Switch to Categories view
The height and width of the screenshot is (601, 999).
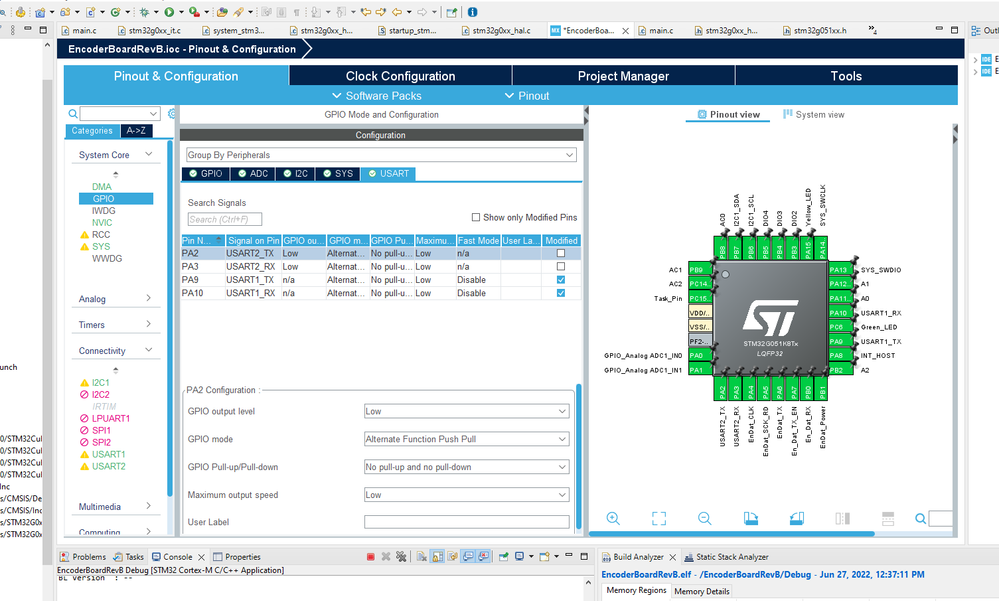coord(92,131)
